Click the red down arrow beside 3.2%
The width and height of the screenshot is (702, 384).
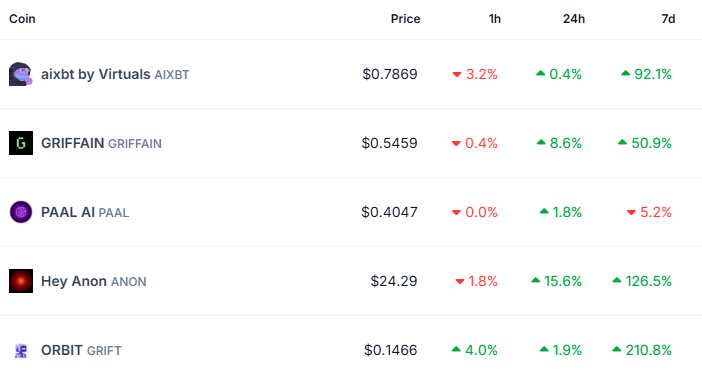point(457,74)
